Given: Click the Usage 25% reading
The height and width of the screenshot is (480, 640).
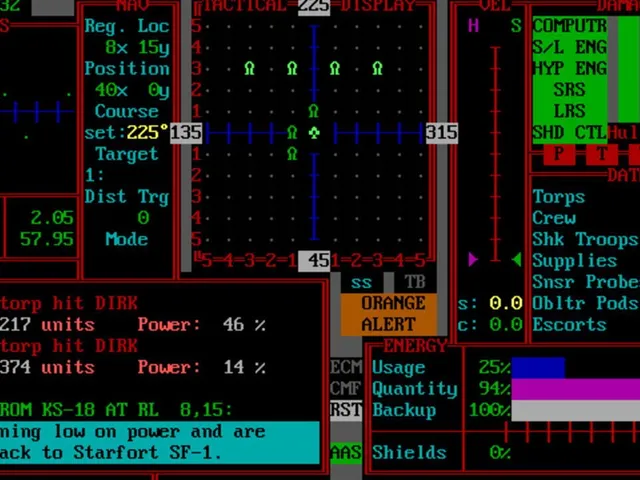Looking at the screenshot, I should pyautogui.click(x=494, y=367).
